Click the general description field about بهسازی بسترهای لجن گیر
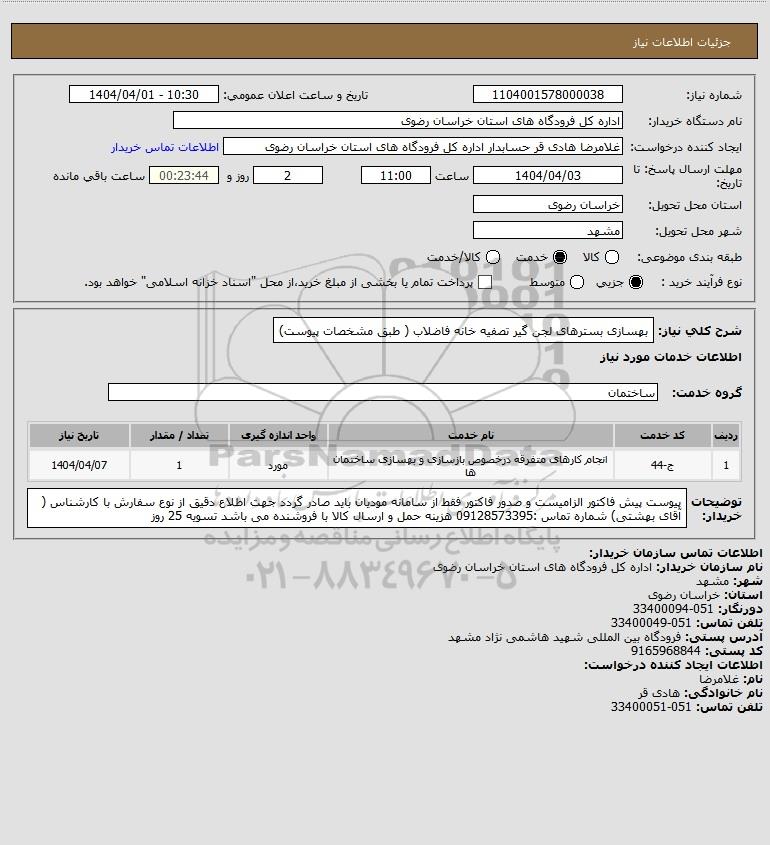The width and height of the screenshot is (770, 845). (463, 330)
